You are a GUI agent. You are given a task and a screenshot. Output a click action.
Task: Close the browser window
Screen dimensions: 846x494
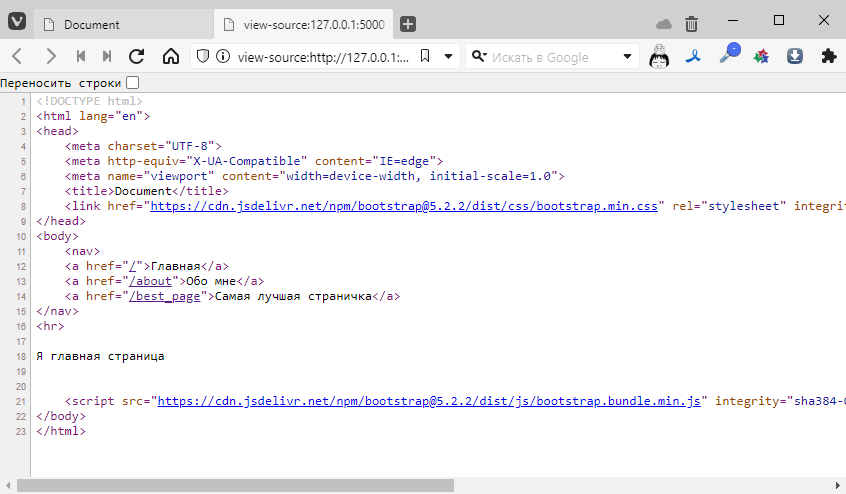coord(824,21)
